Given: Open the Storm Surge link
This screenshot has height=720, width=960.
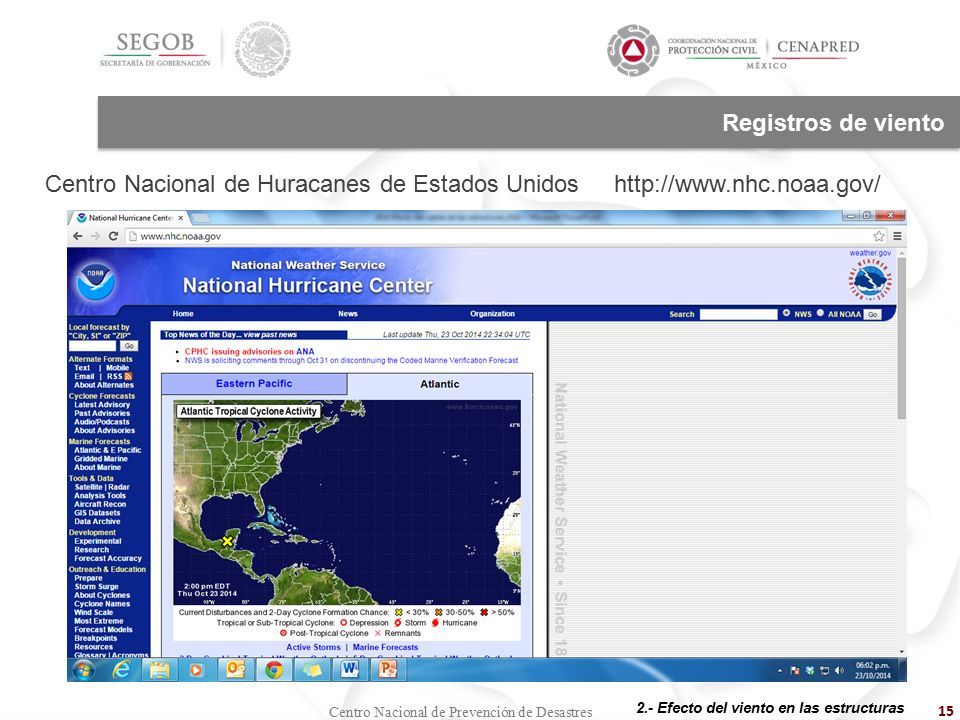Looking at the screenshot, I should 97,587.
